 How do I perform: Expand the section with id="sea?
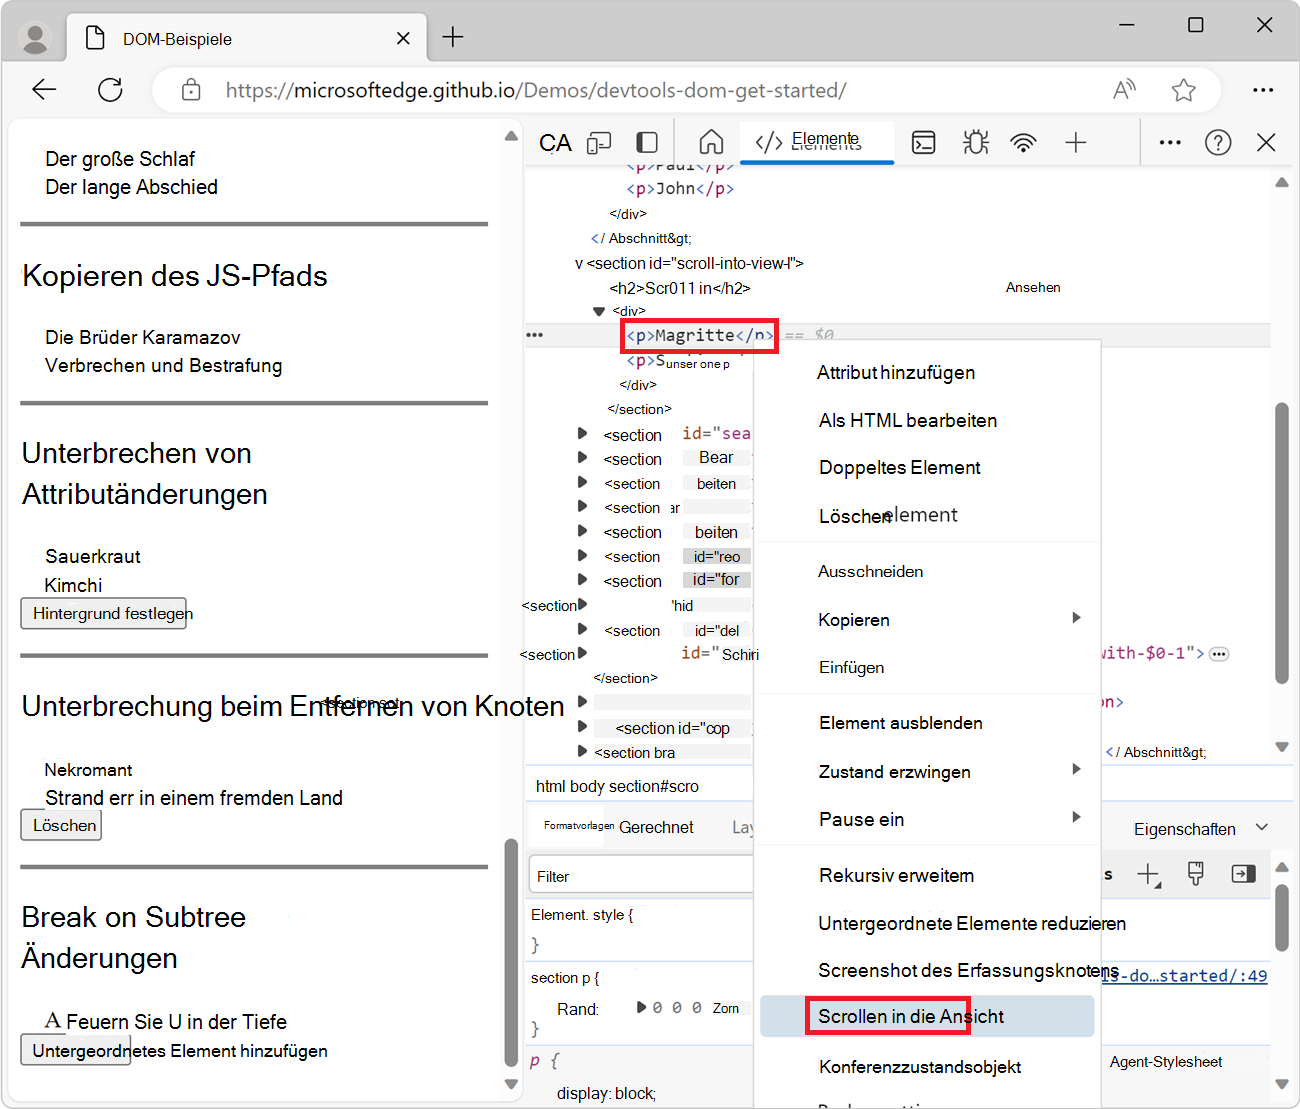click(x=582, y=433)
